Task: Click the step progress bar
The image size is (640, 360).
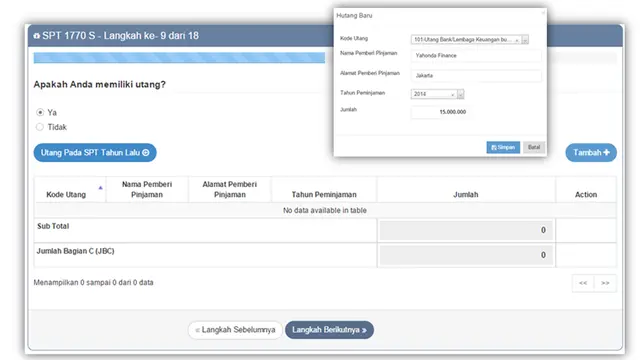Action: (179, 58)
